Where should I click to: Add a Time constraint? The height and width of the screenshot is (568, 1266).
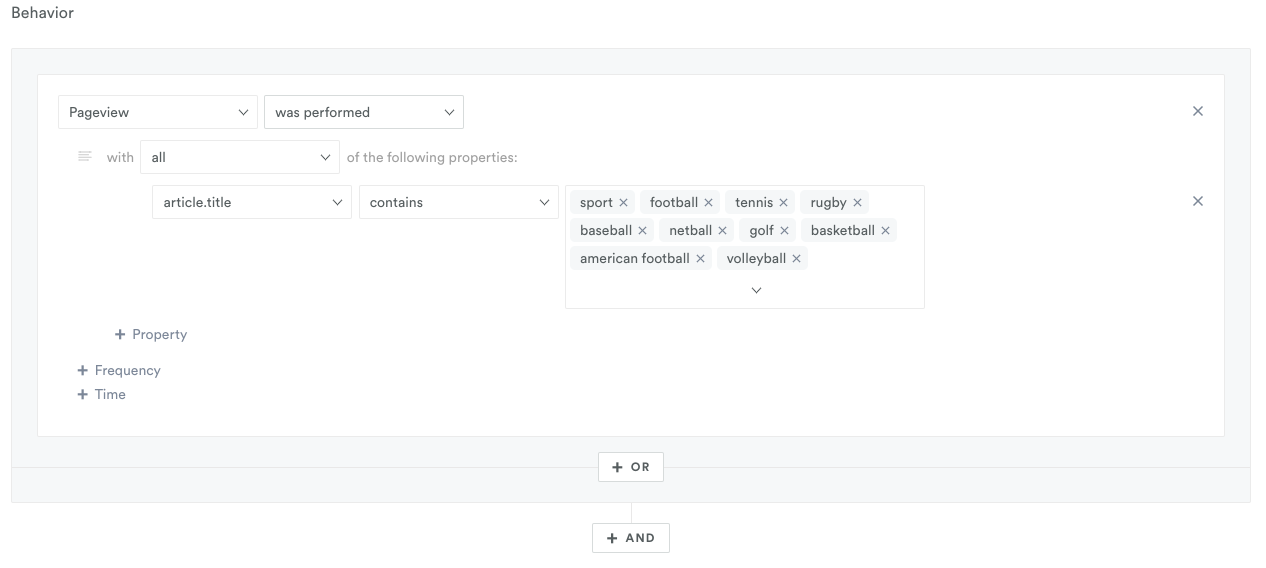102,394
